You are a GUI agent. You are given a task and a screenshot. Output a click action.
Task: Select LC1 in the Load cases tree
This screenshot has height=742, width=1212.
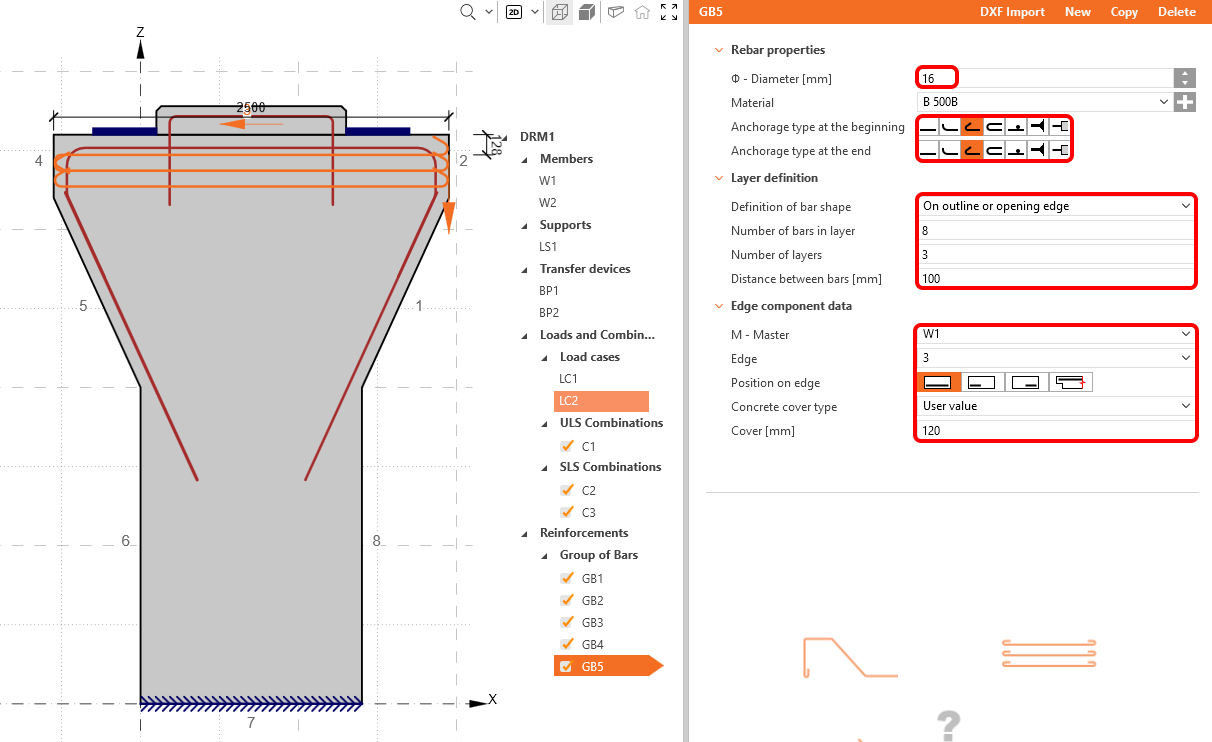pyautogui.click(x=568, y=379)
